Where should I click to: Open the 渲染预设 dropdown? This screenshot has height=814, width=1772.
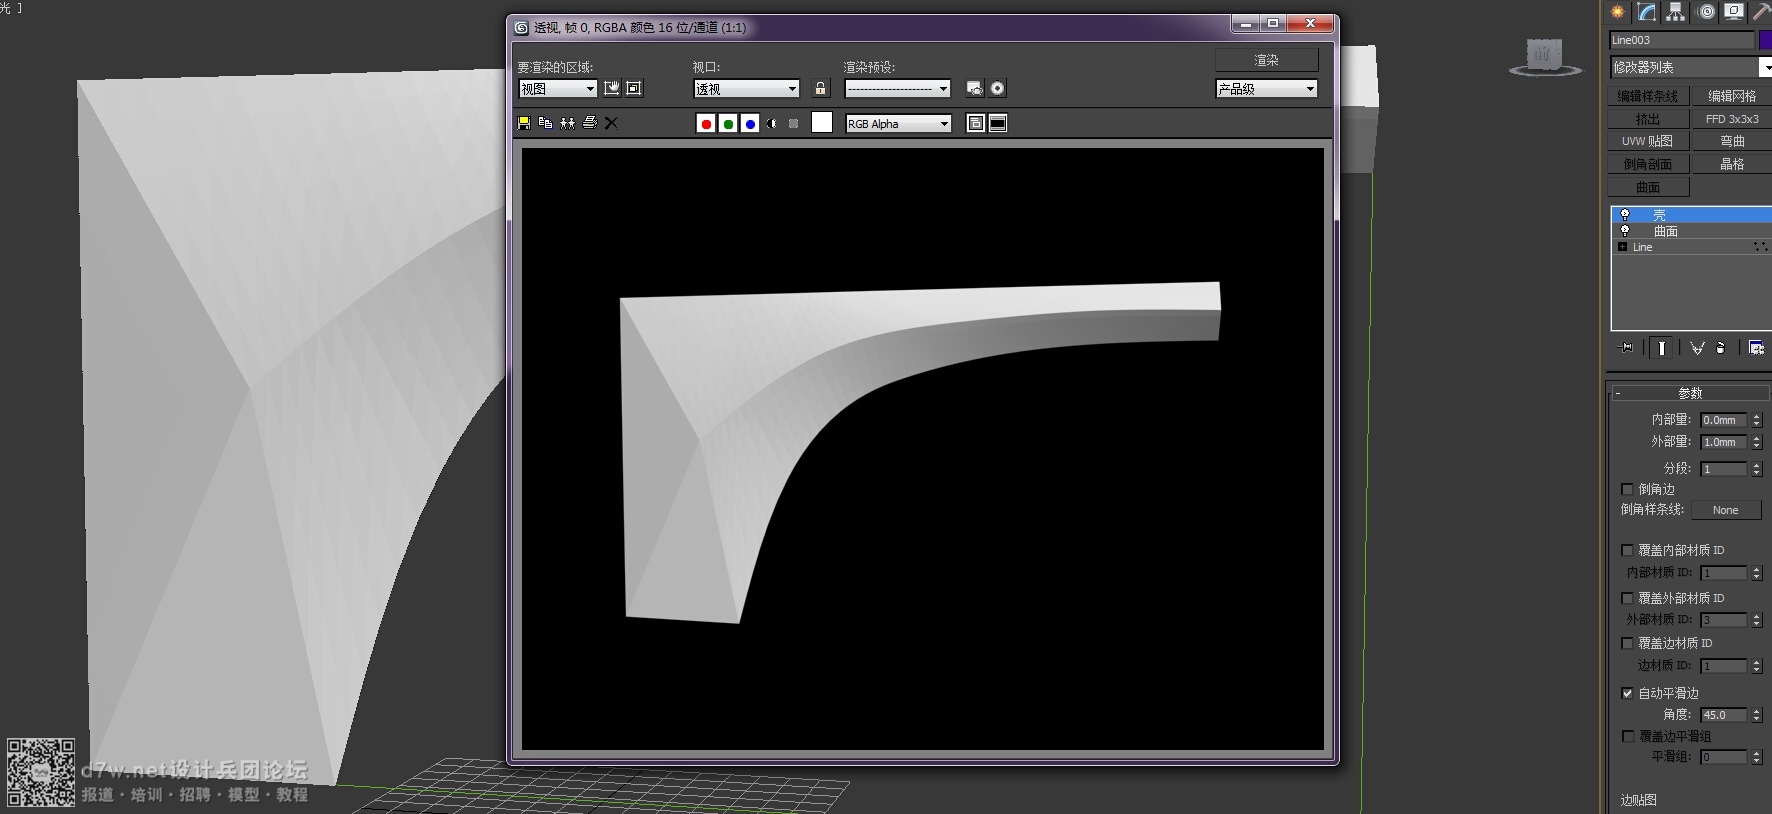(x=897, y=89)
